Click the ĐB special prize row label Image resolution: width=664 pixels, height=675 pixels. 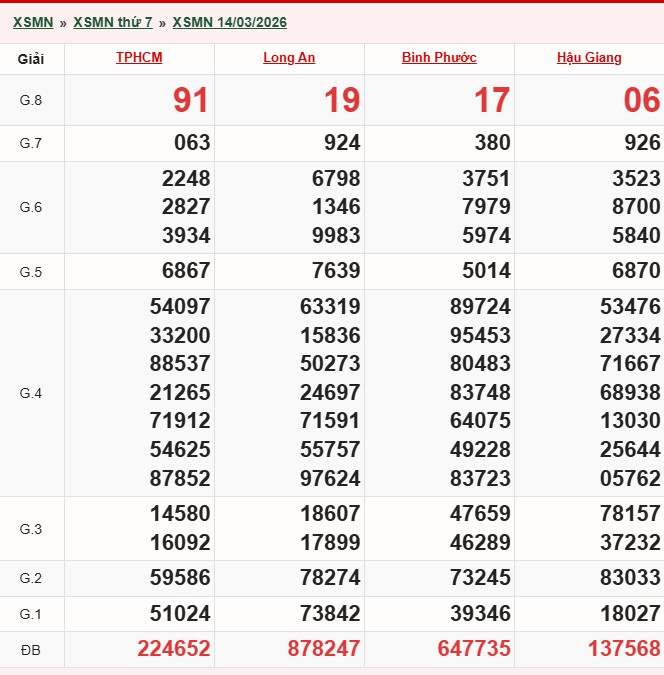coord(31,649)
